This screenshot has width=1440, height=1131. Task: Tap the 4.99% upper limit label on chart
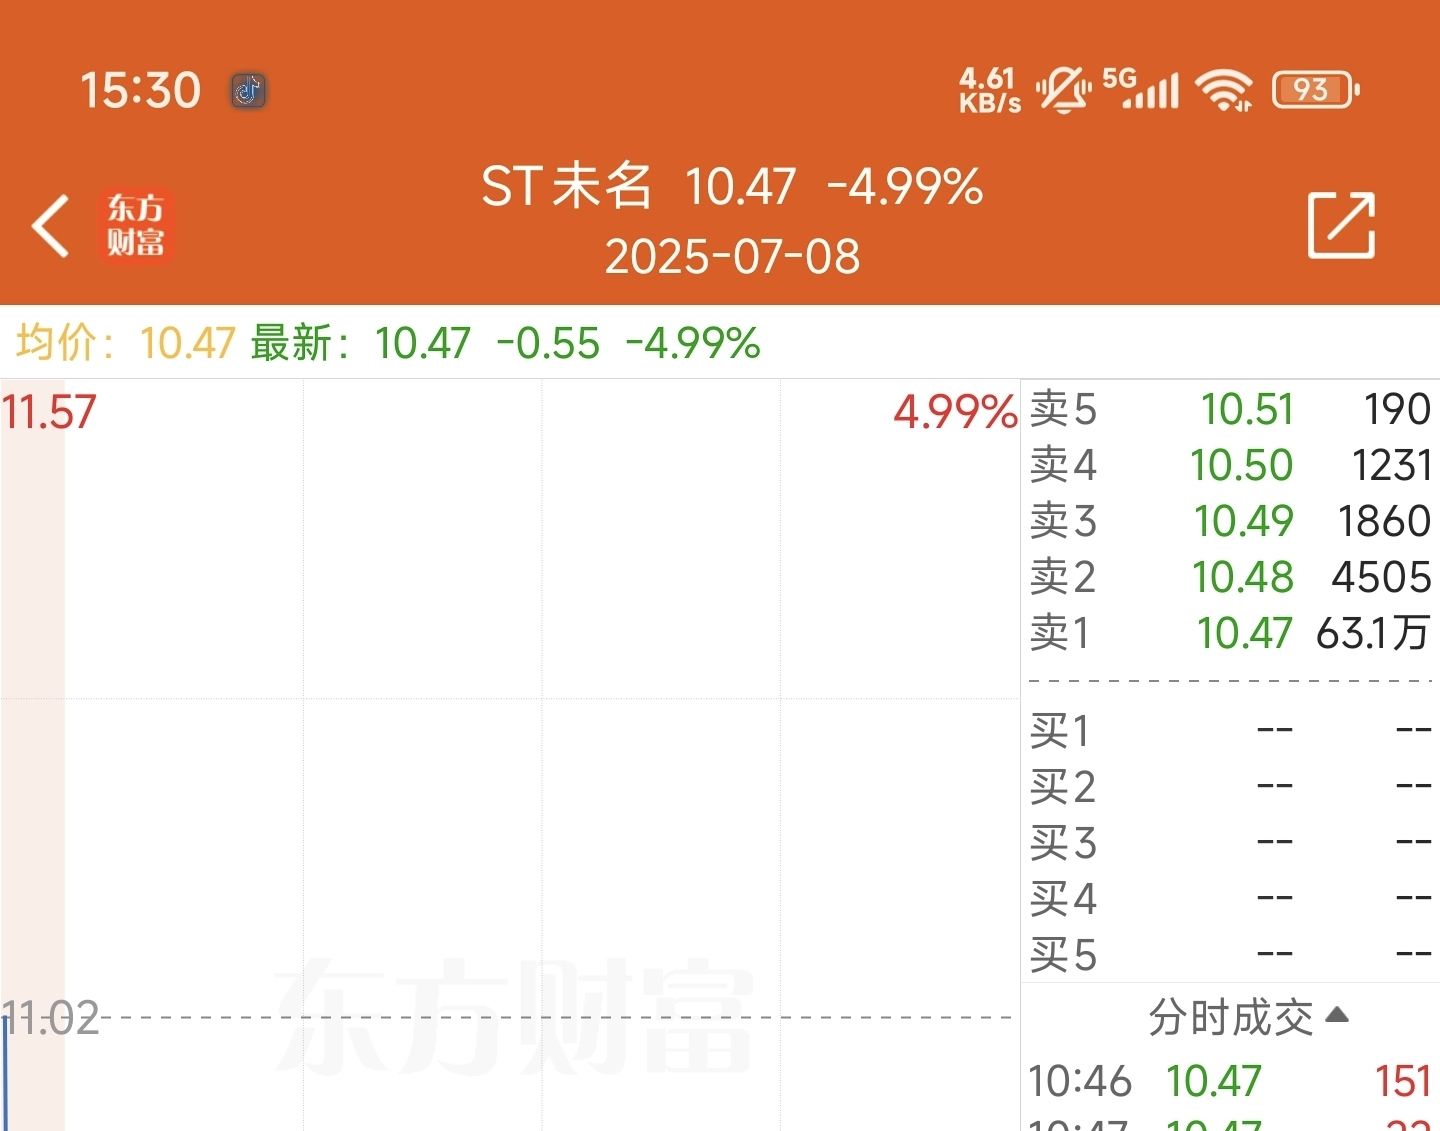955,412
